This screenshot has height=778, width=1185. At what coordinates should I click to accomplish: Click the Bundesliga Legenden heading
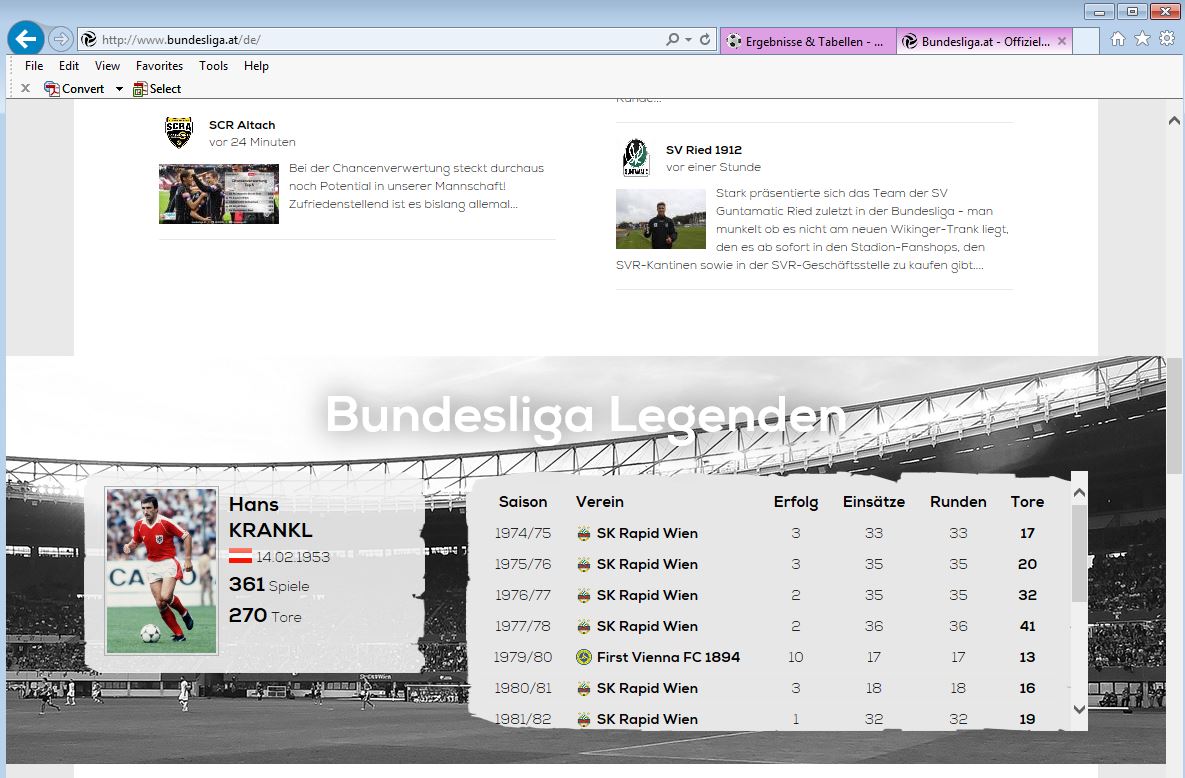pyautogui.click(x=586, y=416)
